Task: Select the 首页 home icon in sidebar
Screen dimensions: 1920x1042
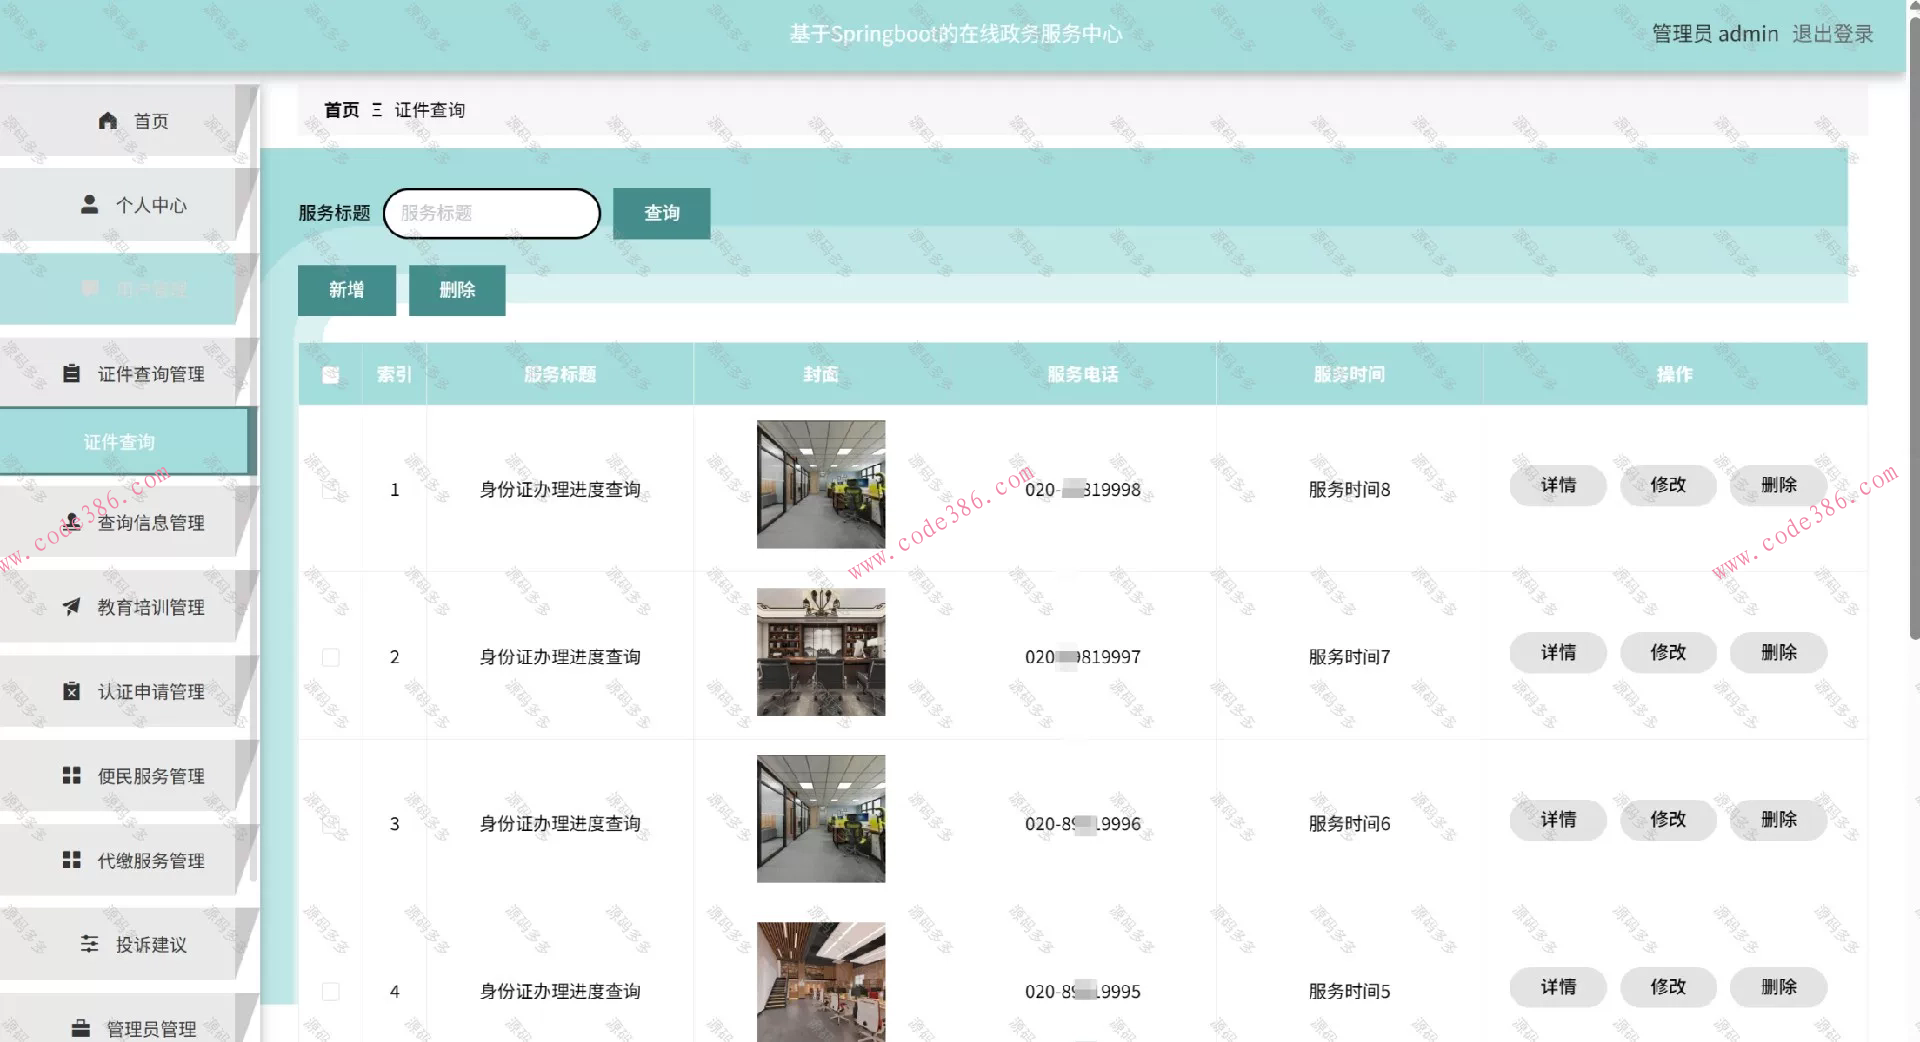Action: click(108, 120)
